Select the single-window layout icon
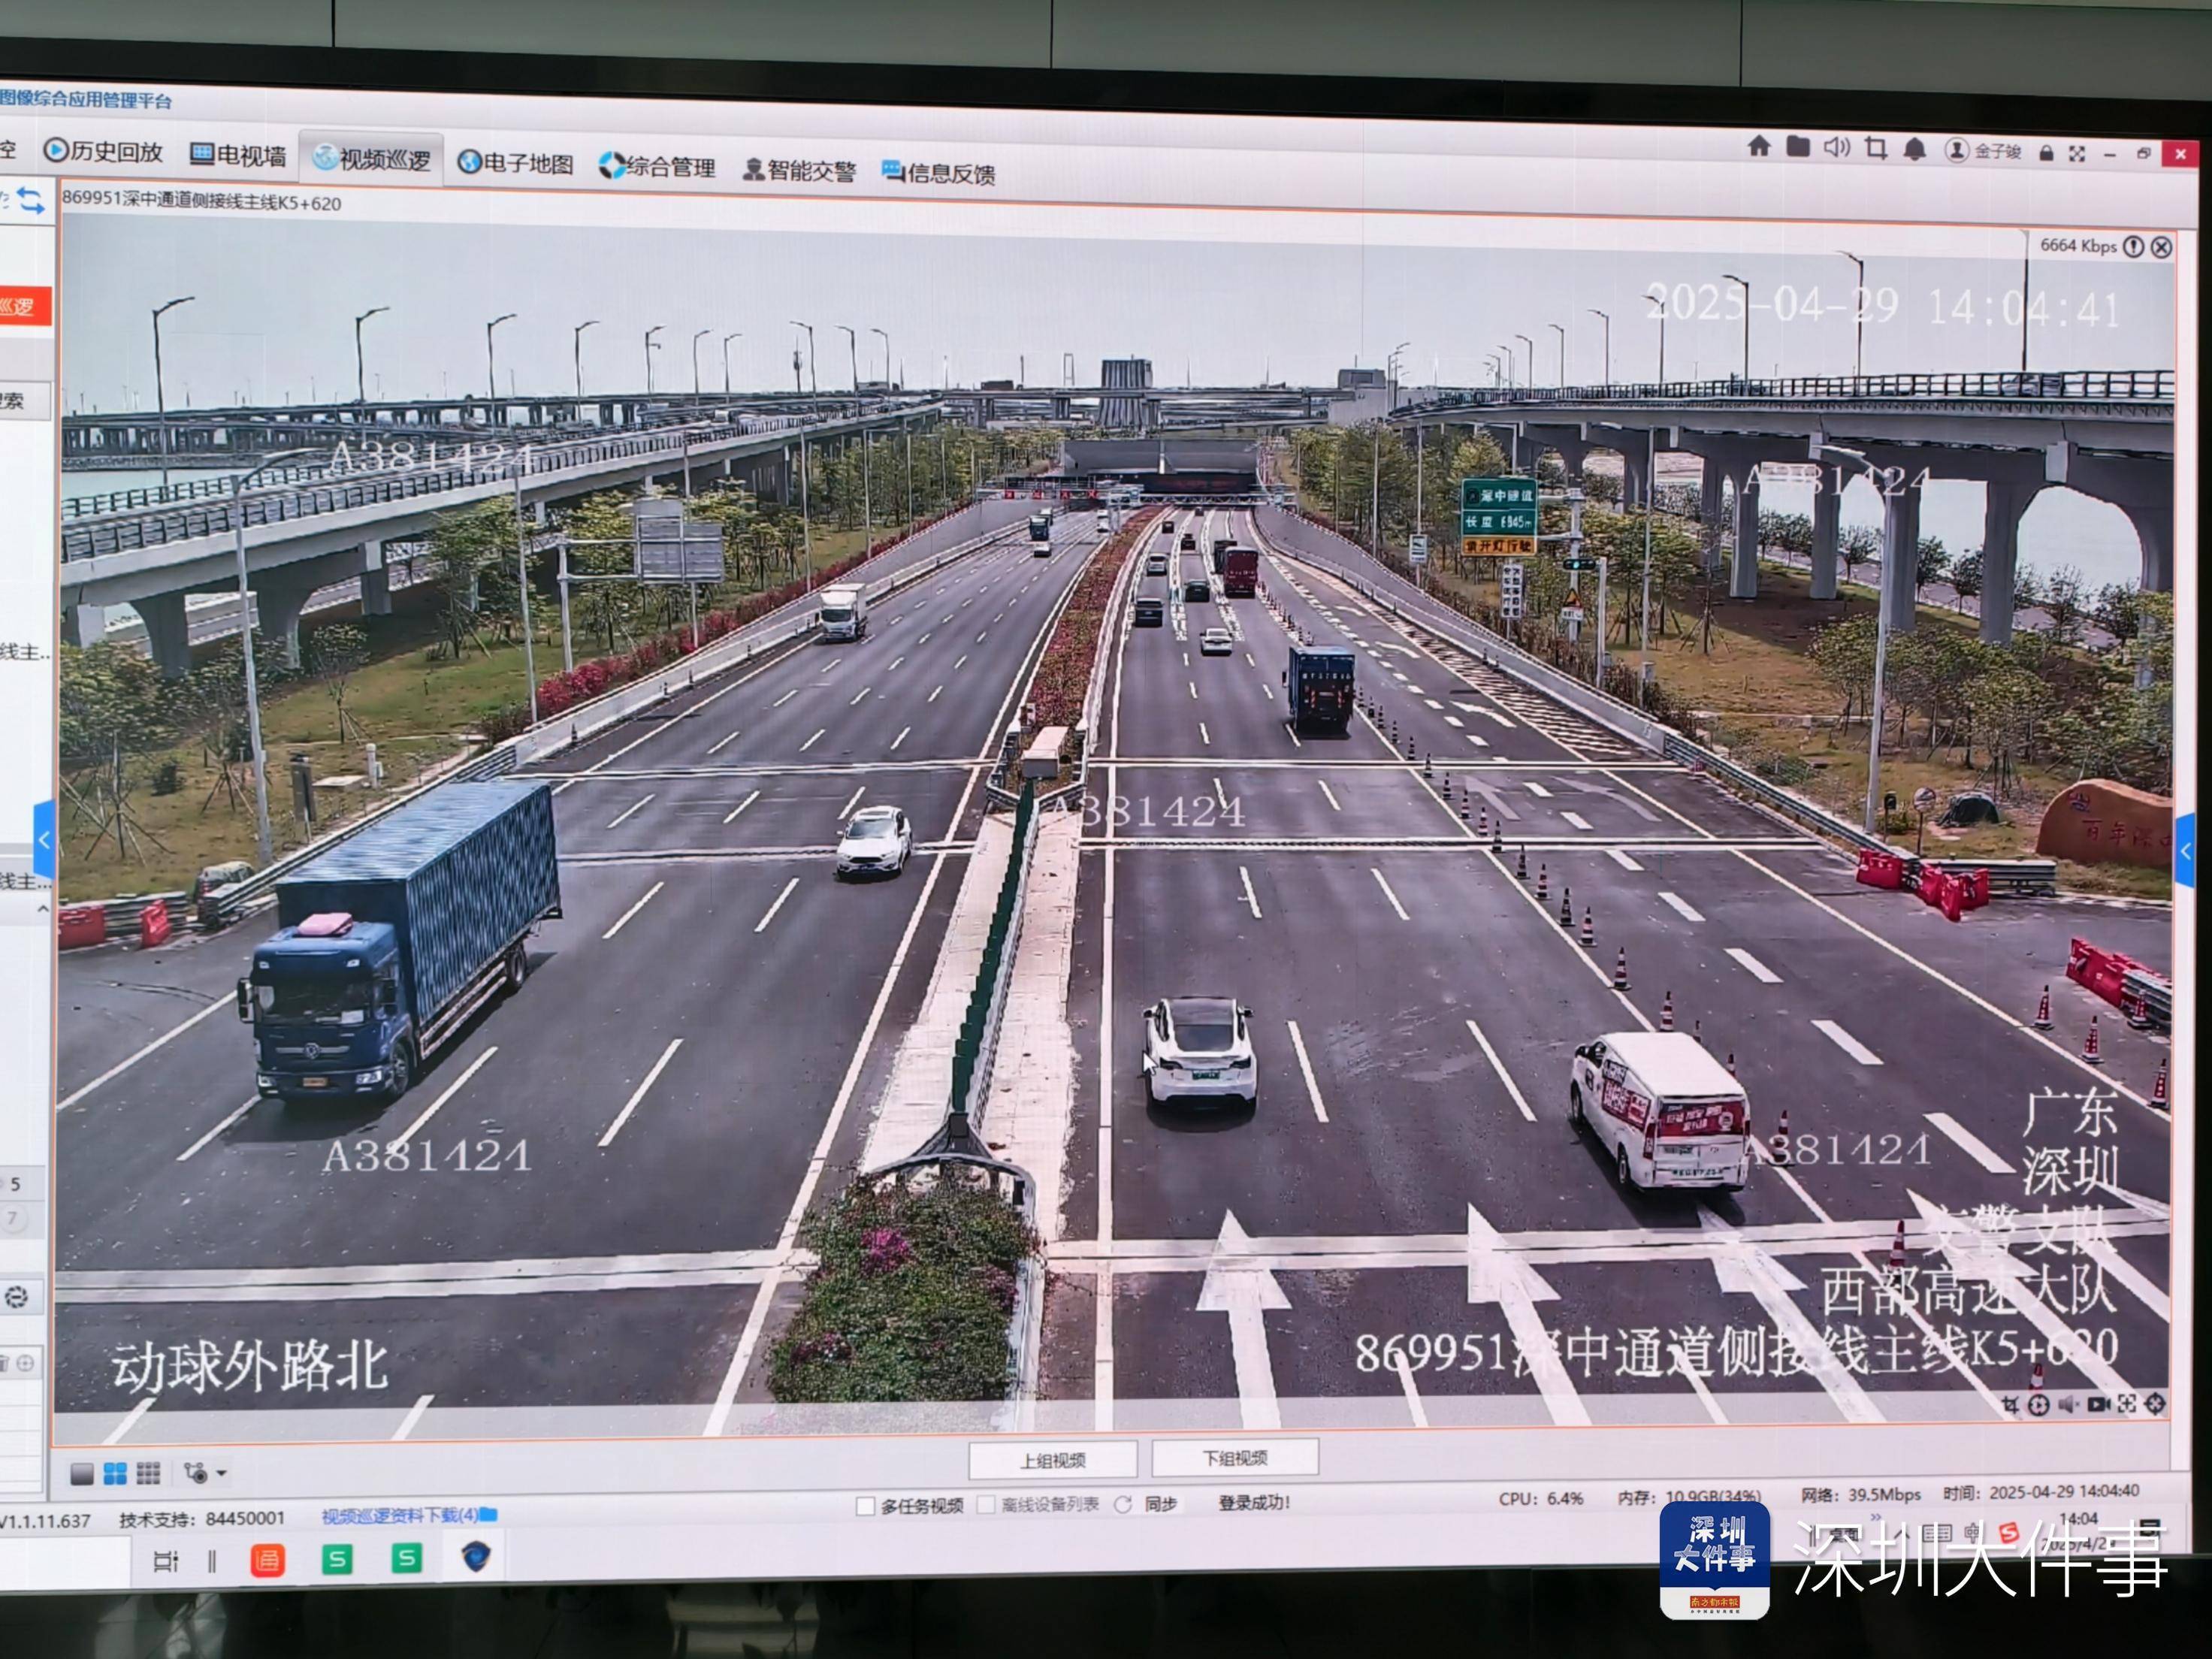2212x1659 pixels. pyautogui.click(x=82, y=1473)
